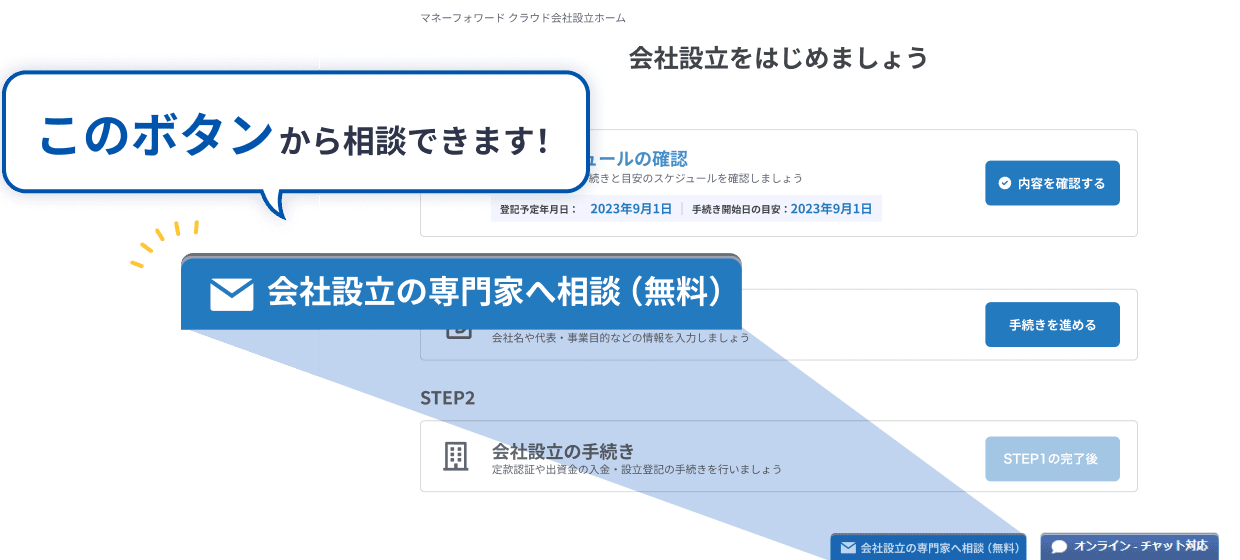
Task: Click the STEP2 section label
Action: (x=447, y=398)
